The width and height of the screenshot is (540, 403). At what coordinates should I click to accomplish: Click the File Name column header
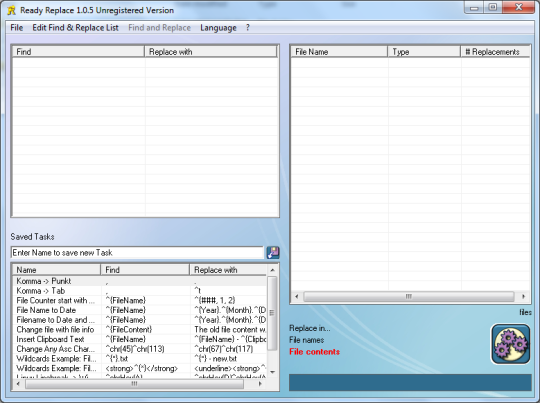[339, 52]
